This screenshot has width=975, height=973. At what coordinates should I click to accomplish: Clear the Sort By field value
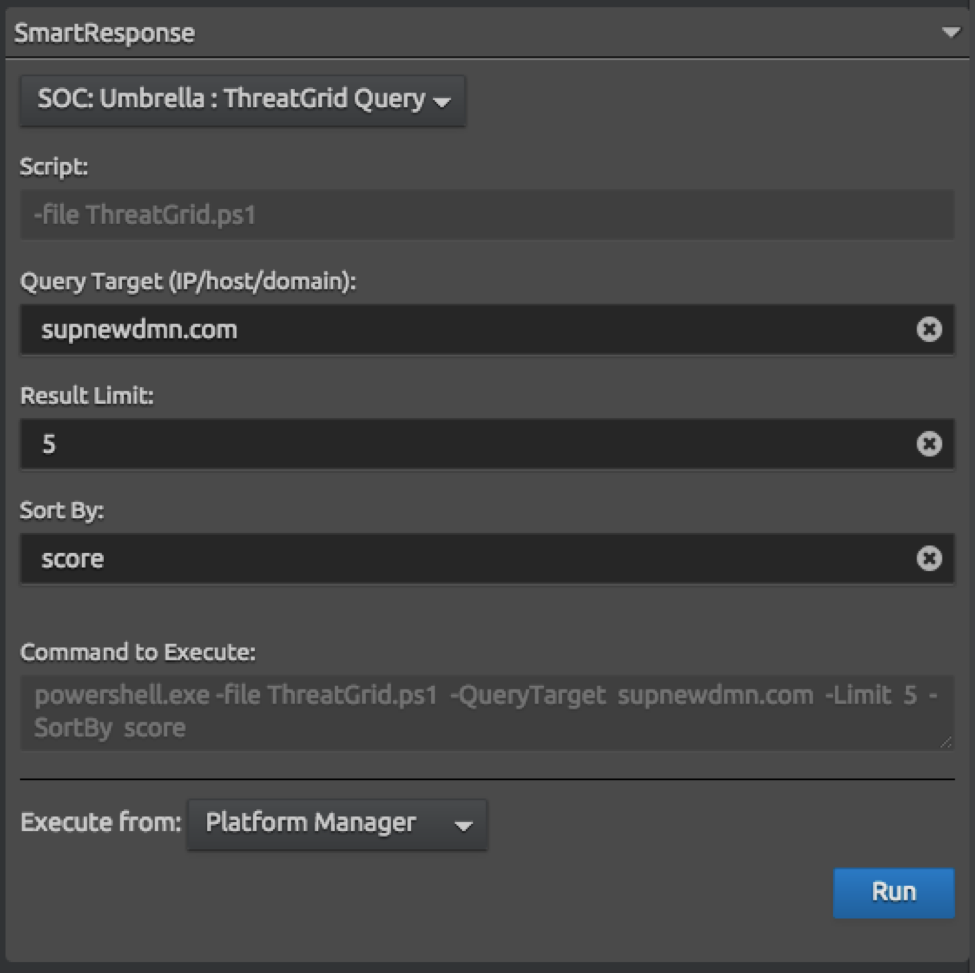[x=929, y=558]
